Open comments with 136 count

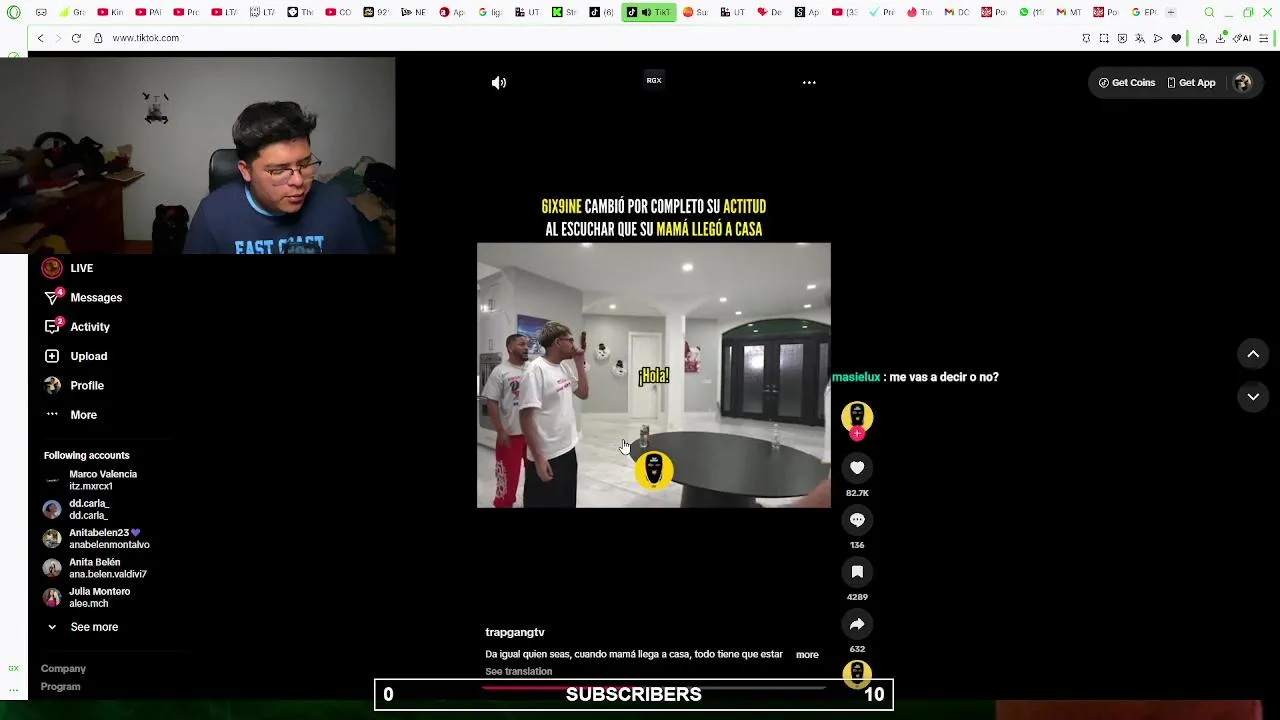857,519
